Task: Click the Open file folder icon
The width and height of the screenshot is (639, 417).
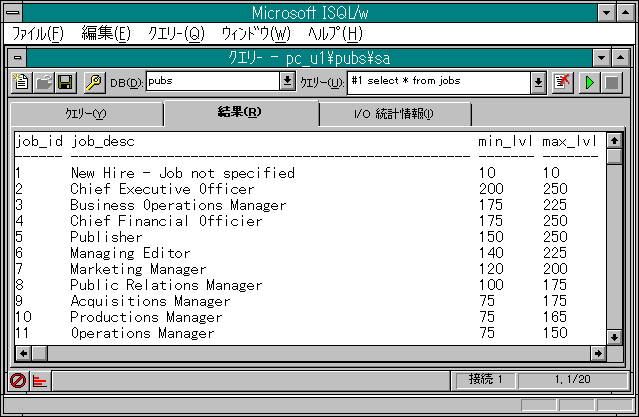Action: coord(44,83)
